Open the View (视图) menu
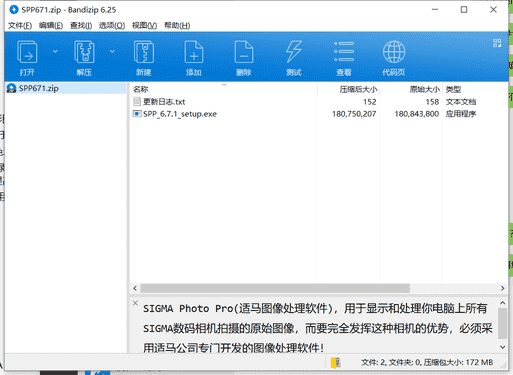Viewport: 513px width, 375px height. (x=144, y=26)
